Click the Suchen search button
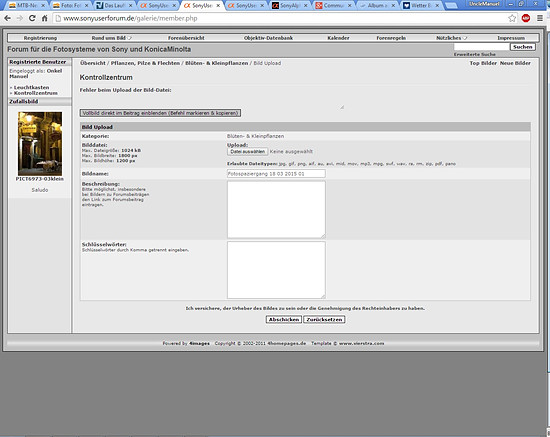 (523, 47)
